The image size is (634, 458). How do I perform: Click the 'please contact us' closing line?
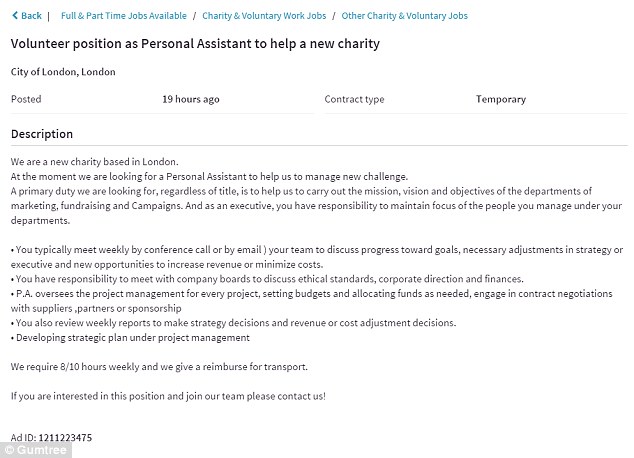(x=168, y=396)
